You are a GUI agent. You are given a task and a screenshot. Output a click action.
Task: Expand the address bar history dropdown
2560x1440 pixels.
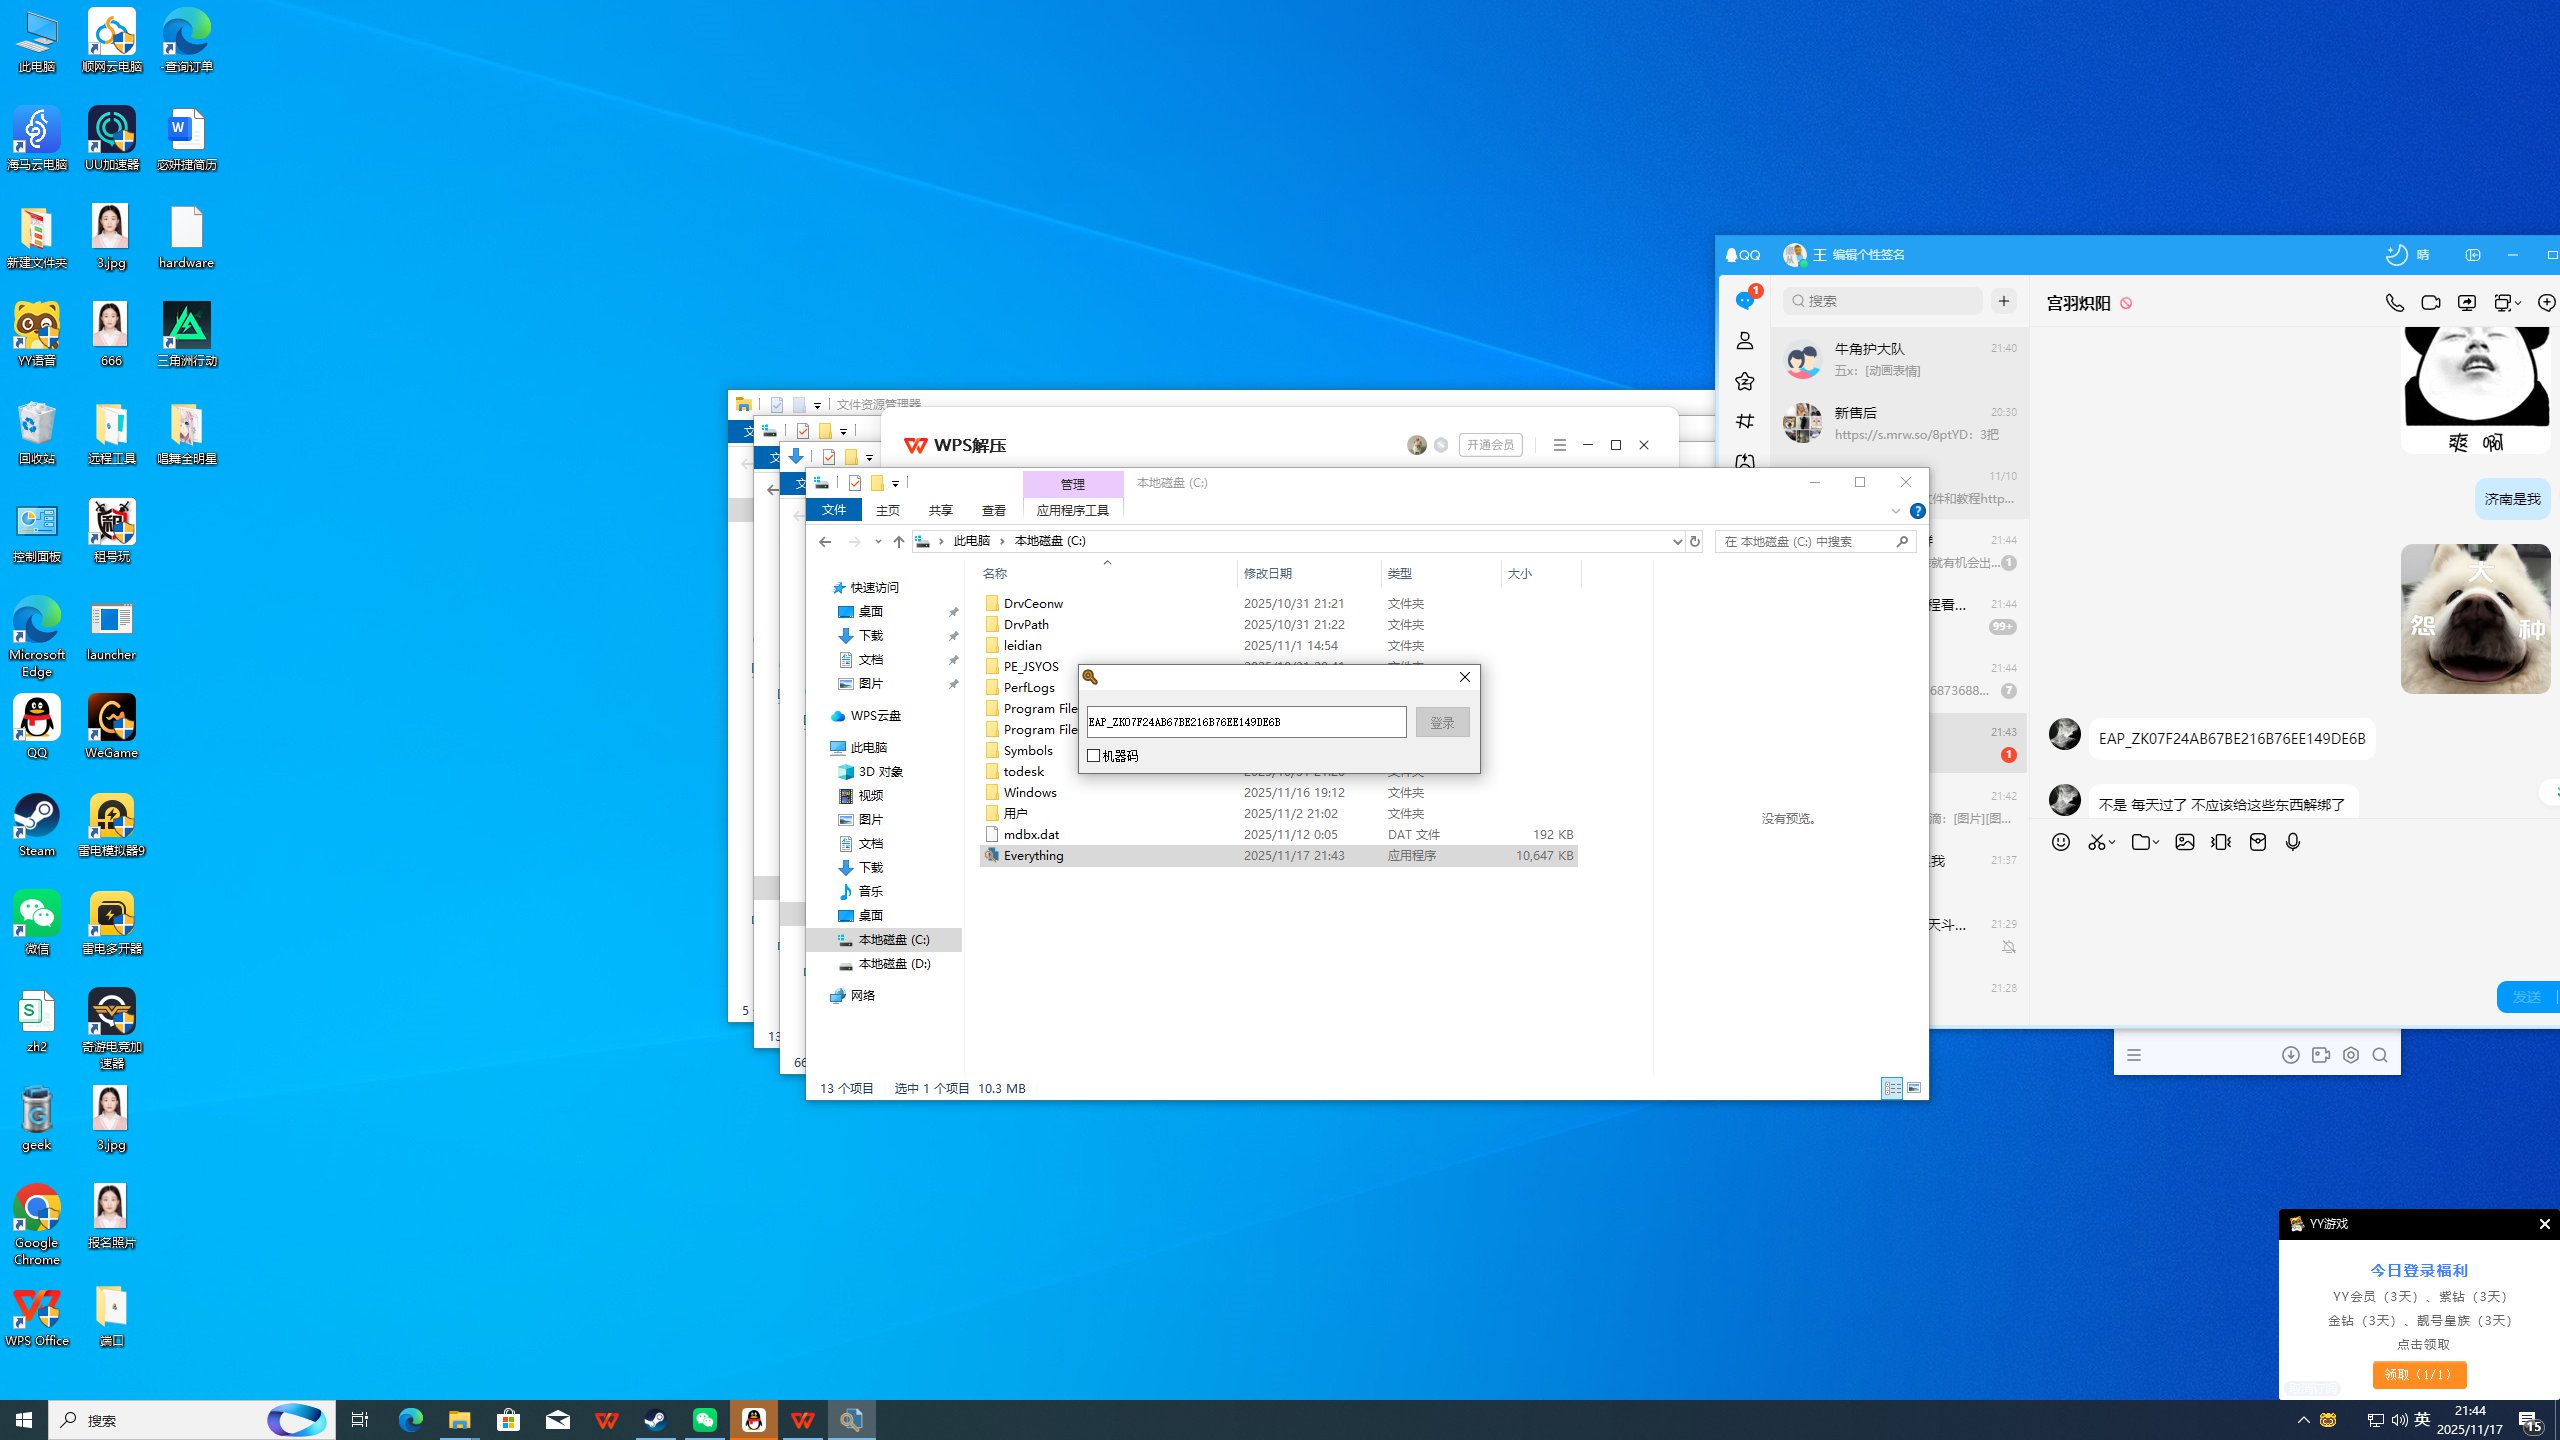tap(1677, 541)
